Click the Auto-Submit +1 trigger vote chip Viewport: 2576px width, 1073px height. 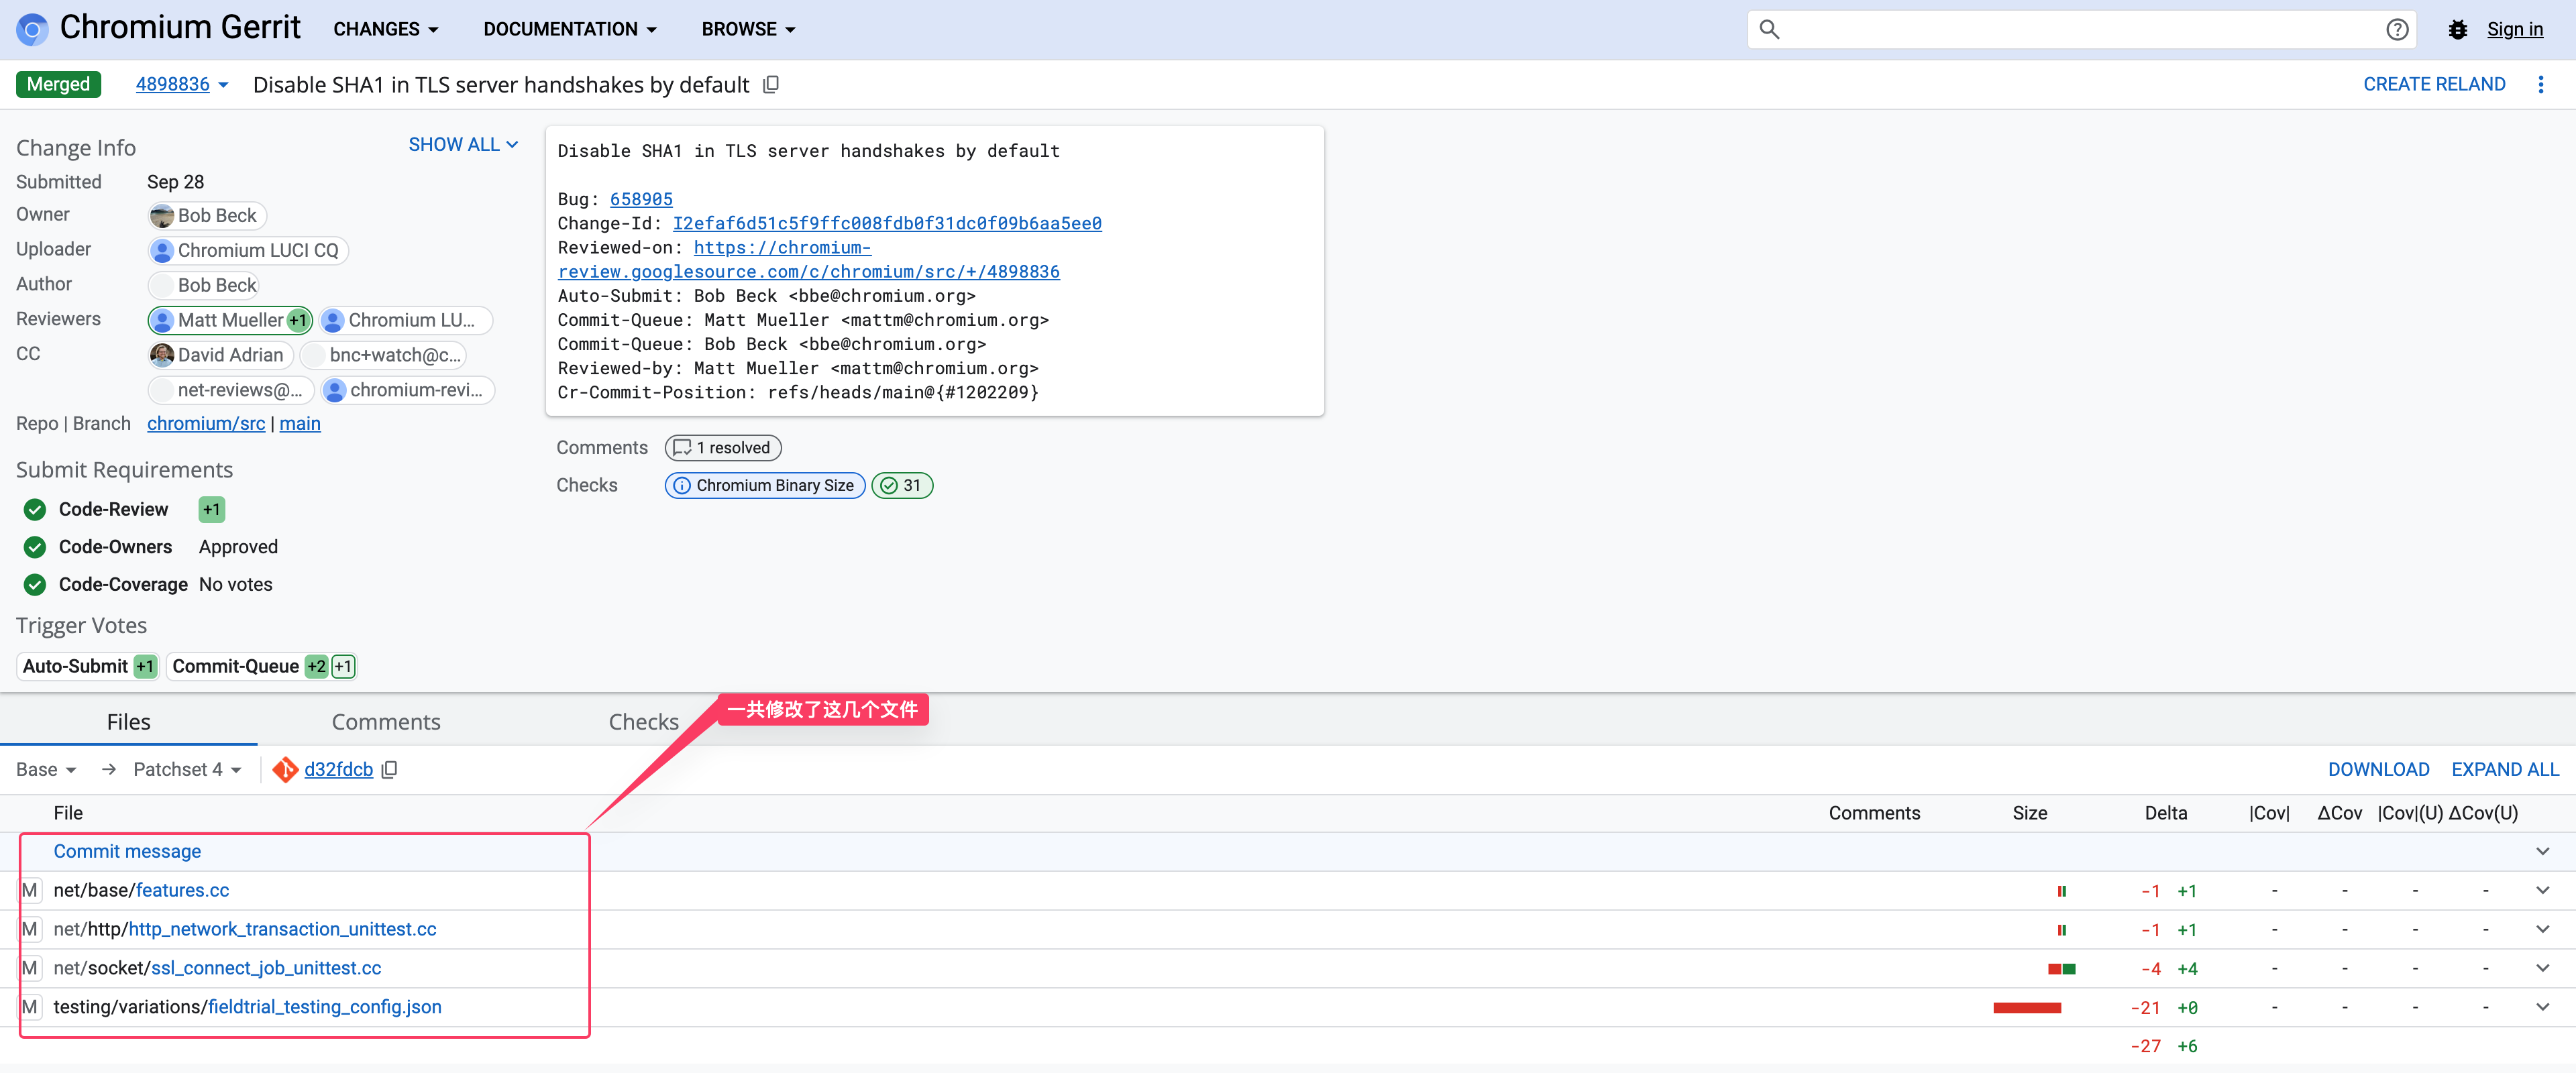coord(87,666)
